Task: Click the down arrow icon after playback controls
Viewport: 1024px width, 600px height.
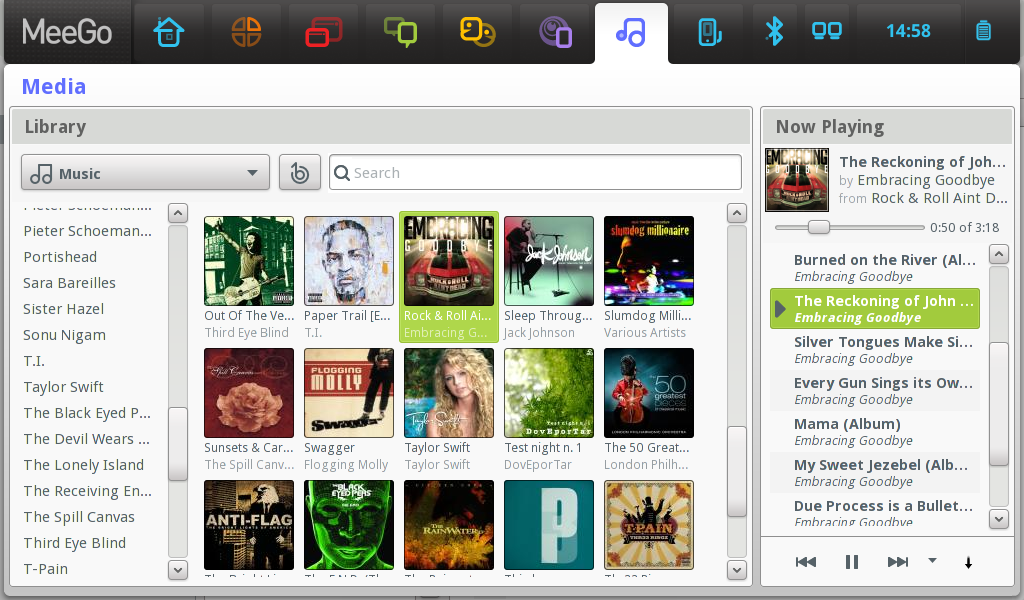Action: tap(968, 563)
